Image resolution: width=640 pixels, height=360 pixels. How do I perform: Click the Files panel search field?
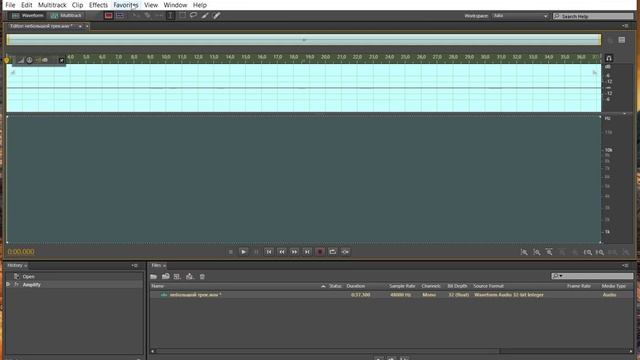coord(592,276)
